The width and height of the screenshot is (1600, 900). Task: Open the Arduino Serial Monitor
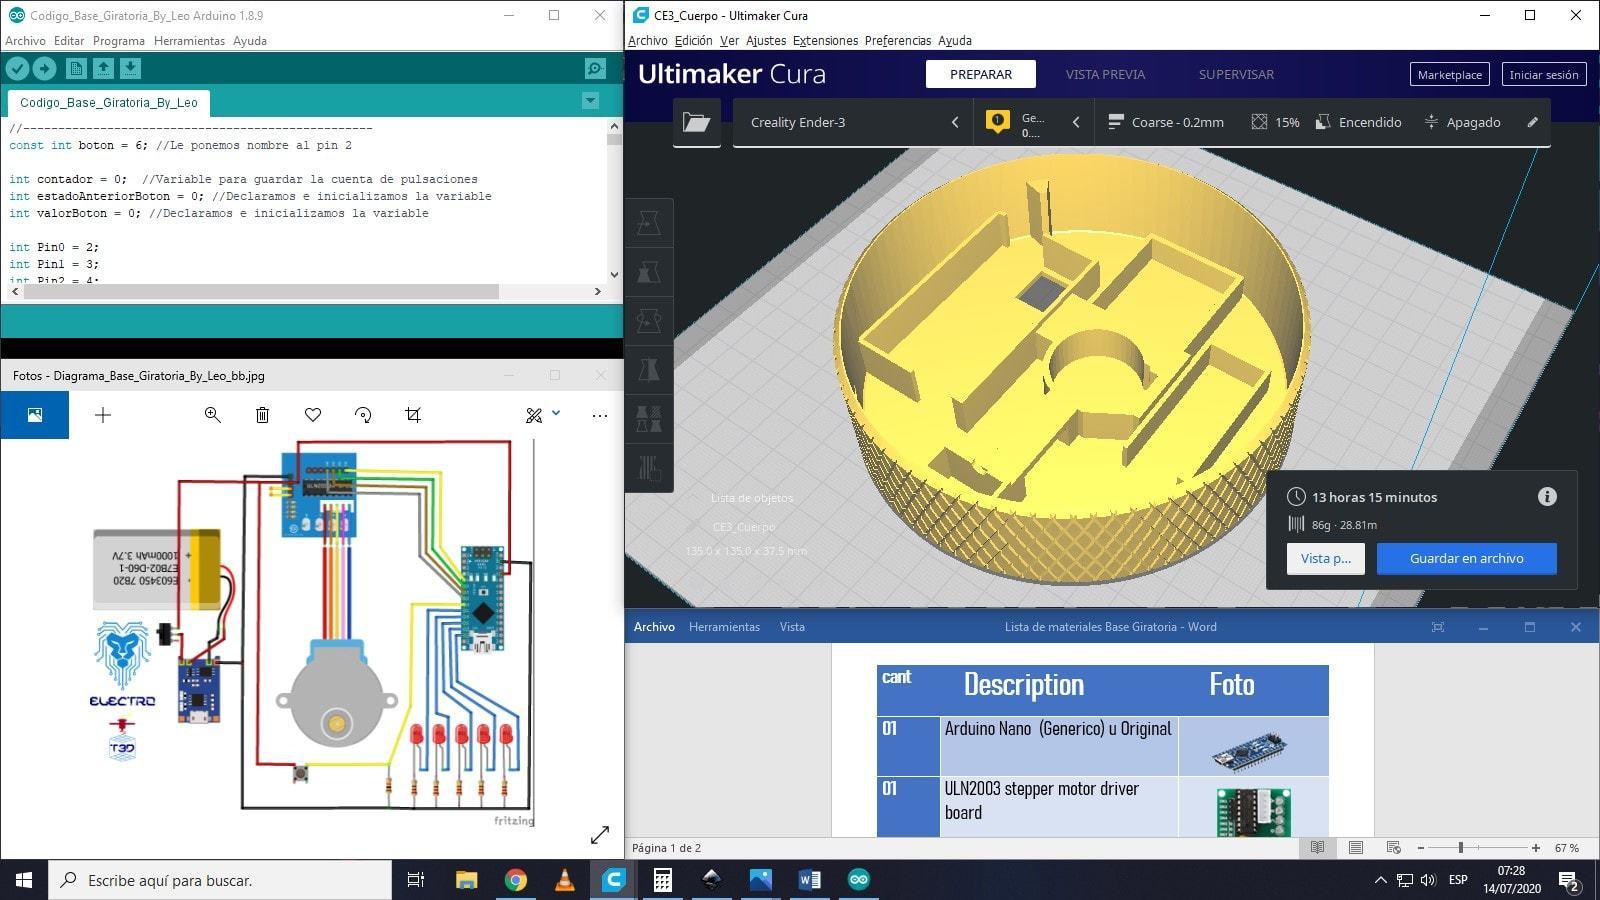(595, 68)
